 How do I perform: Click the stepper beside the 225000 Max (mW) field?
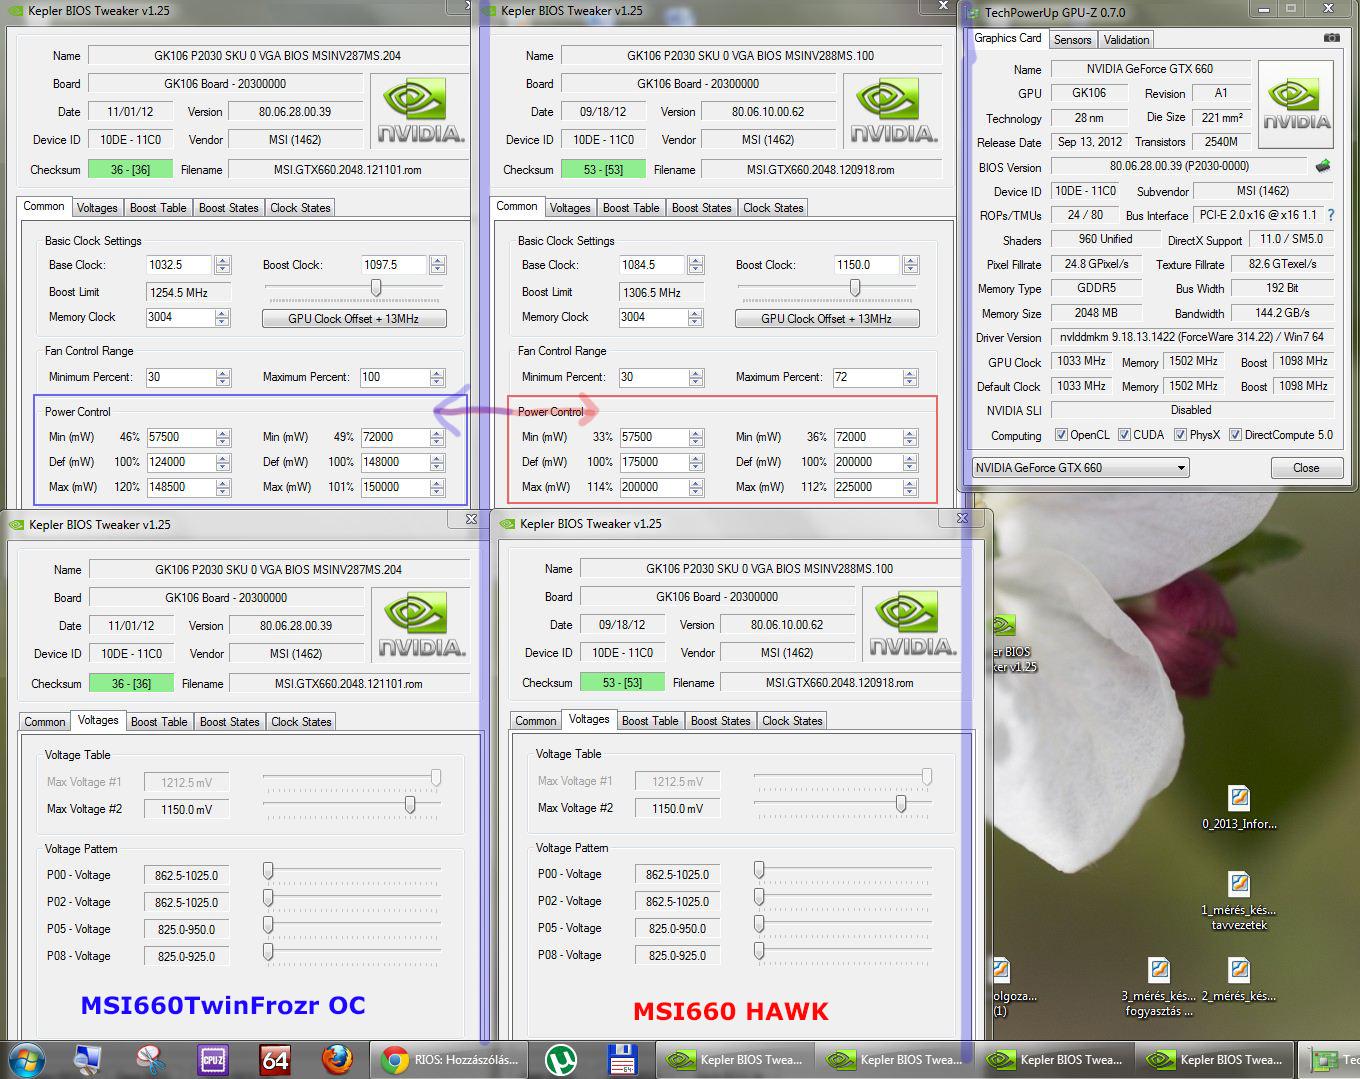909,487
